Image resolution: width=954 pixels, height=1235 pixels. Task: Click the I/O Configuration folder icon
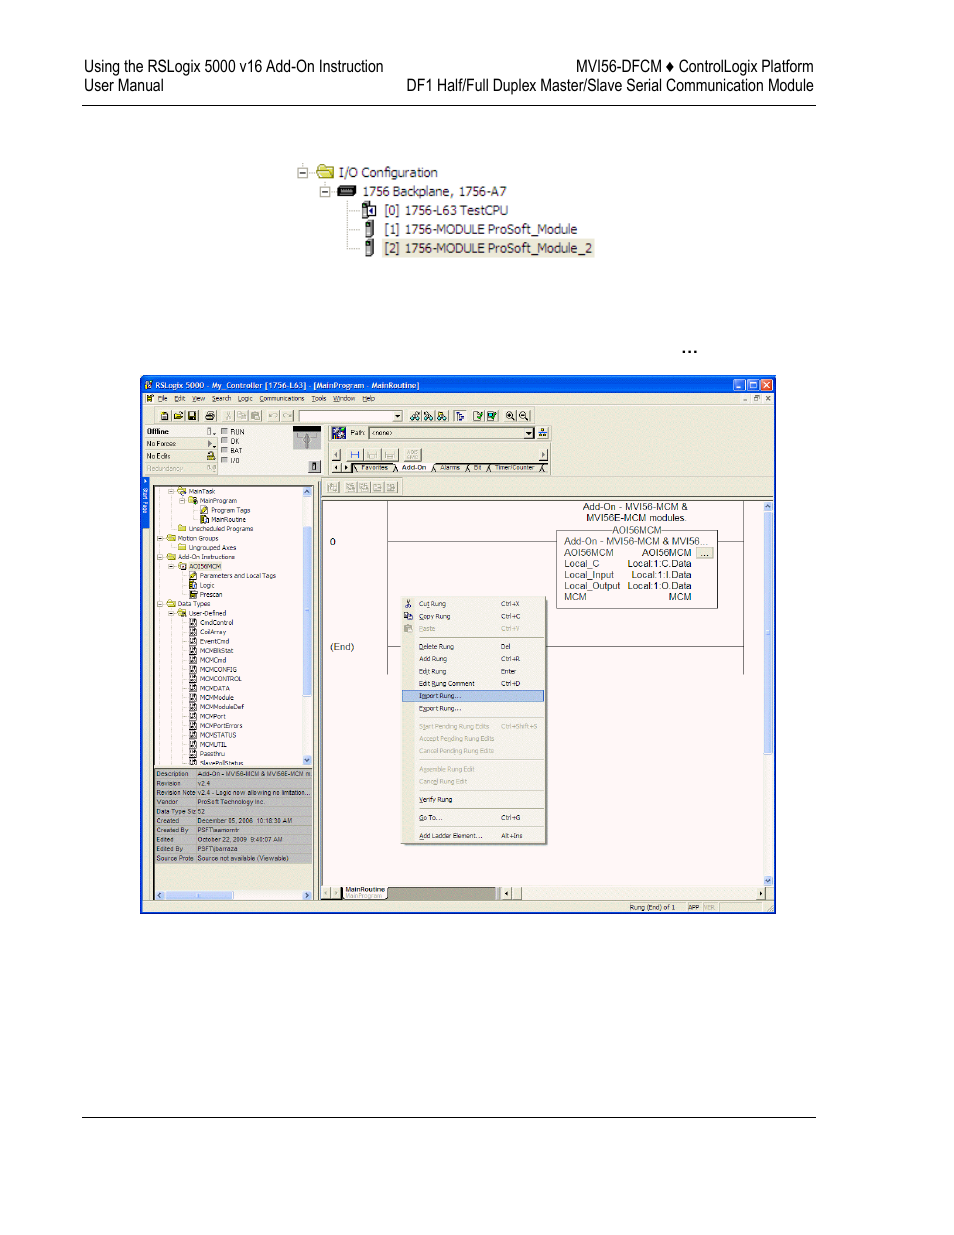click(325, 172)
